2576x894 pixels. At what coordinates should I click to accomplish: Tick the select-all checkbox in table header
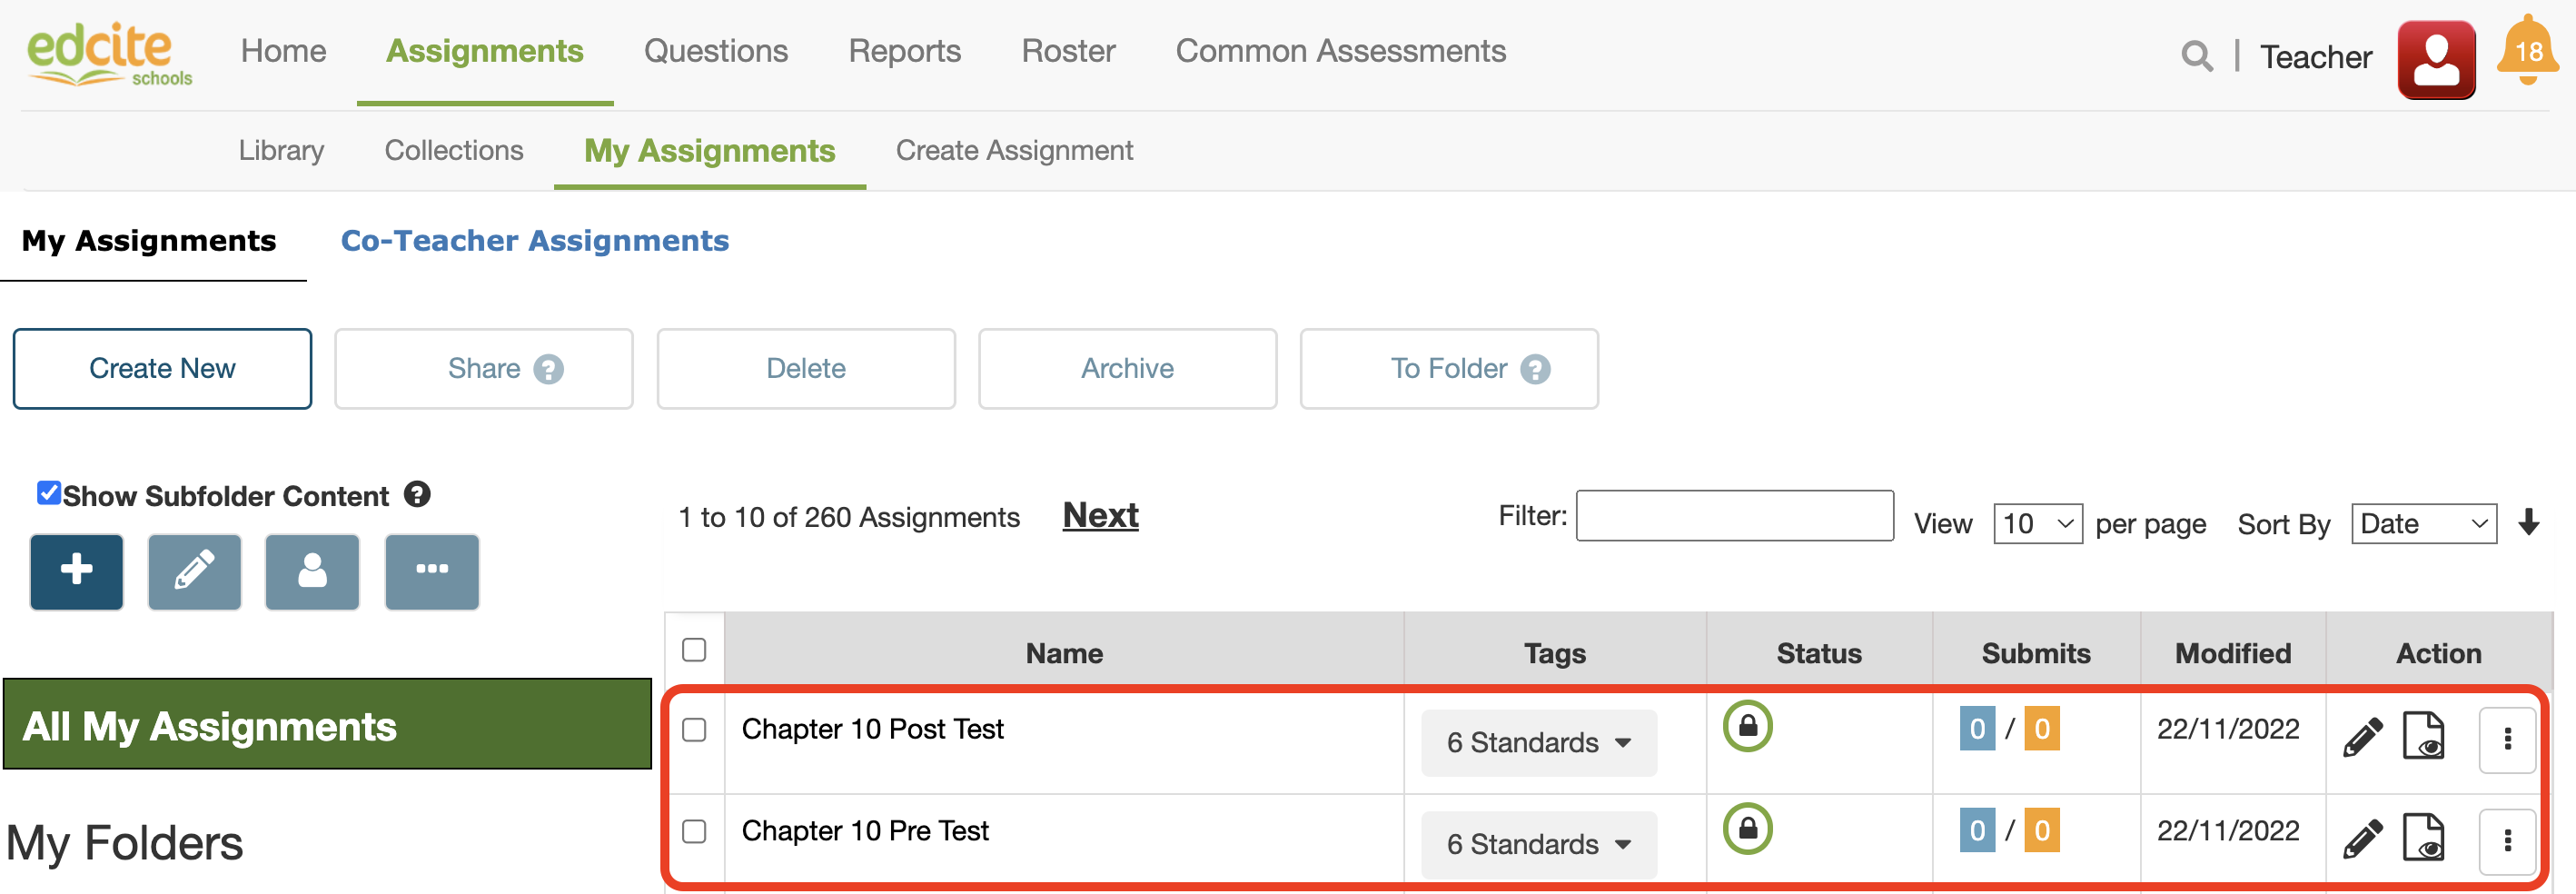tap(694, 650)
